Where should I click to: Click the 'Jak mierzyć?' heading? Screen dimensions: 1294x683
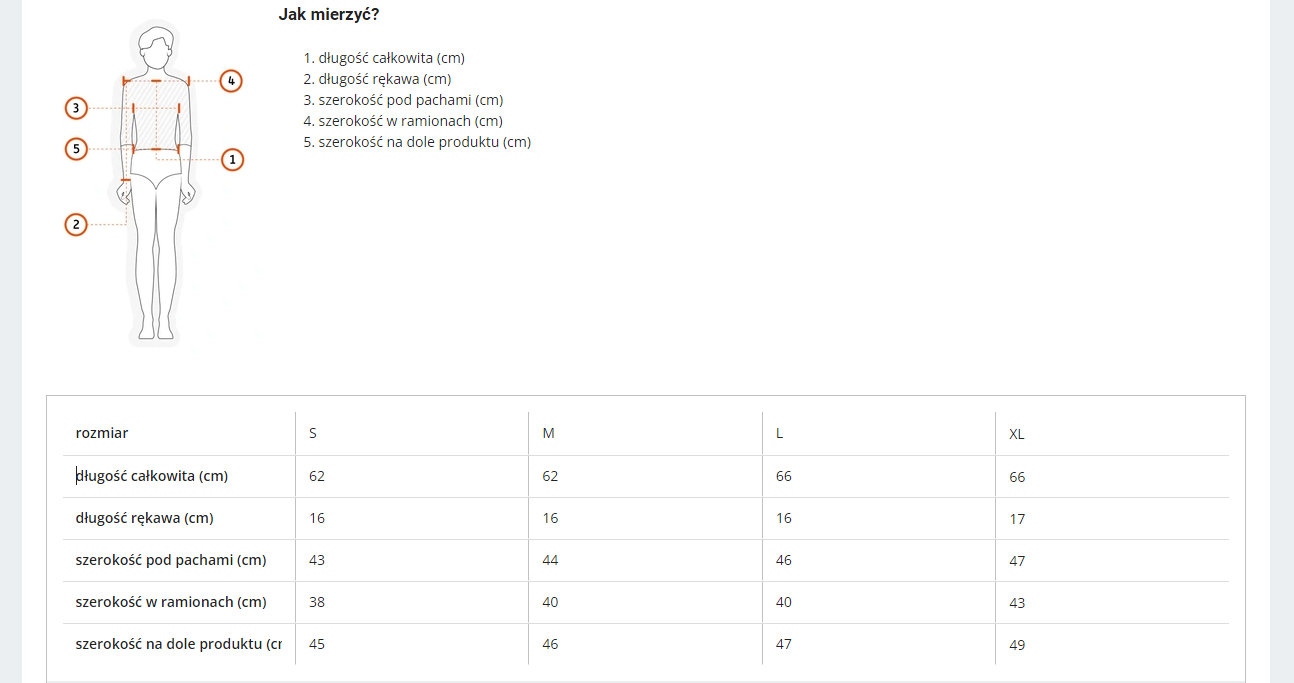tap(328, 14)
